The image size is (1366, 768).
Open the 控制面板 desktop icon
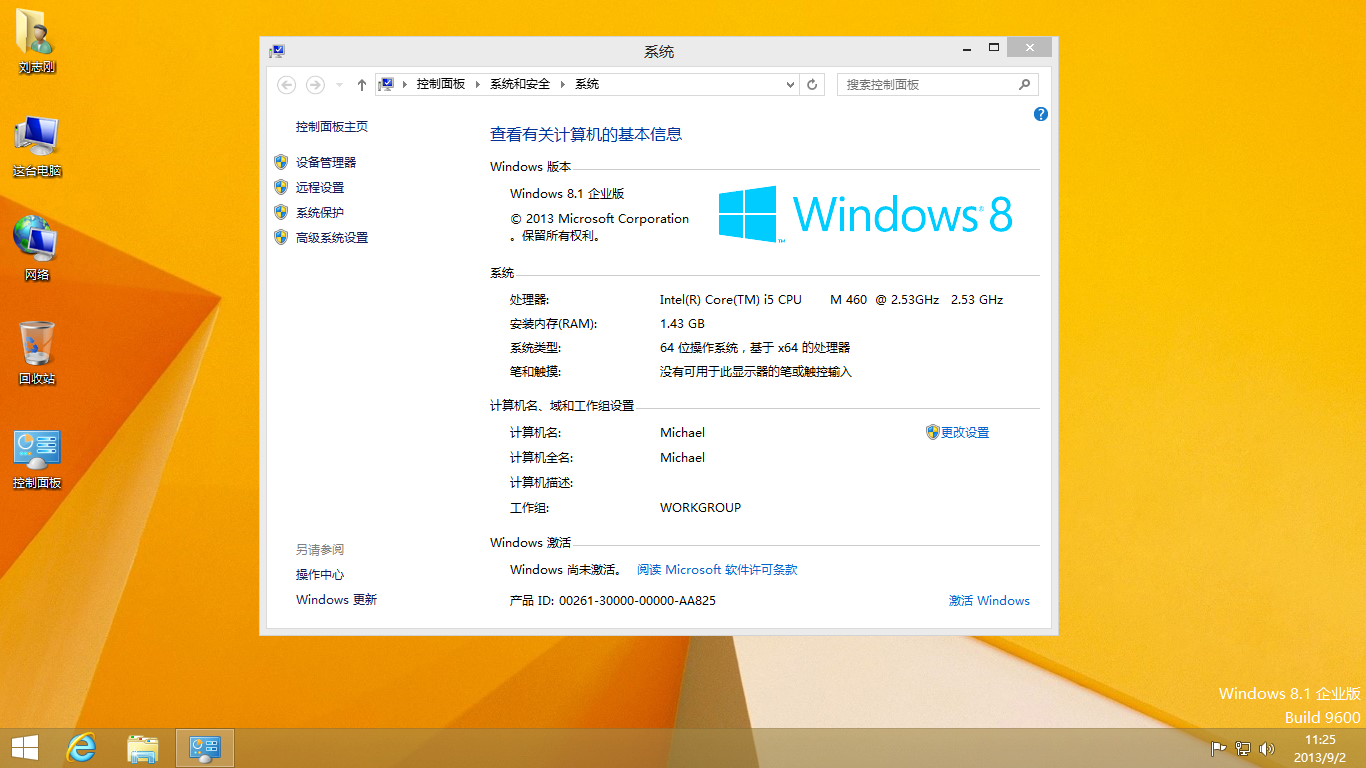(37, 459)
